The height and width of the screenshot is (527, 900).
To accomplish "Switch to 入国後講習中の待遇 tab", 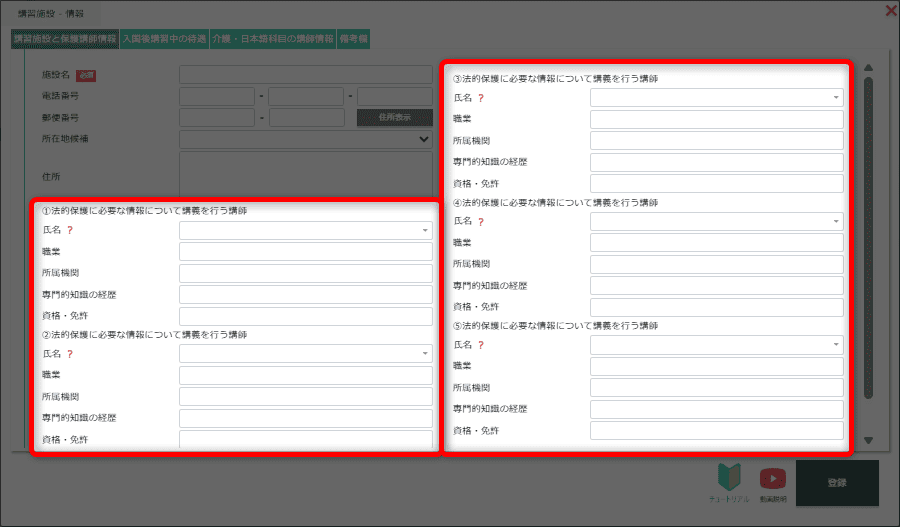I will pos(165,39).
